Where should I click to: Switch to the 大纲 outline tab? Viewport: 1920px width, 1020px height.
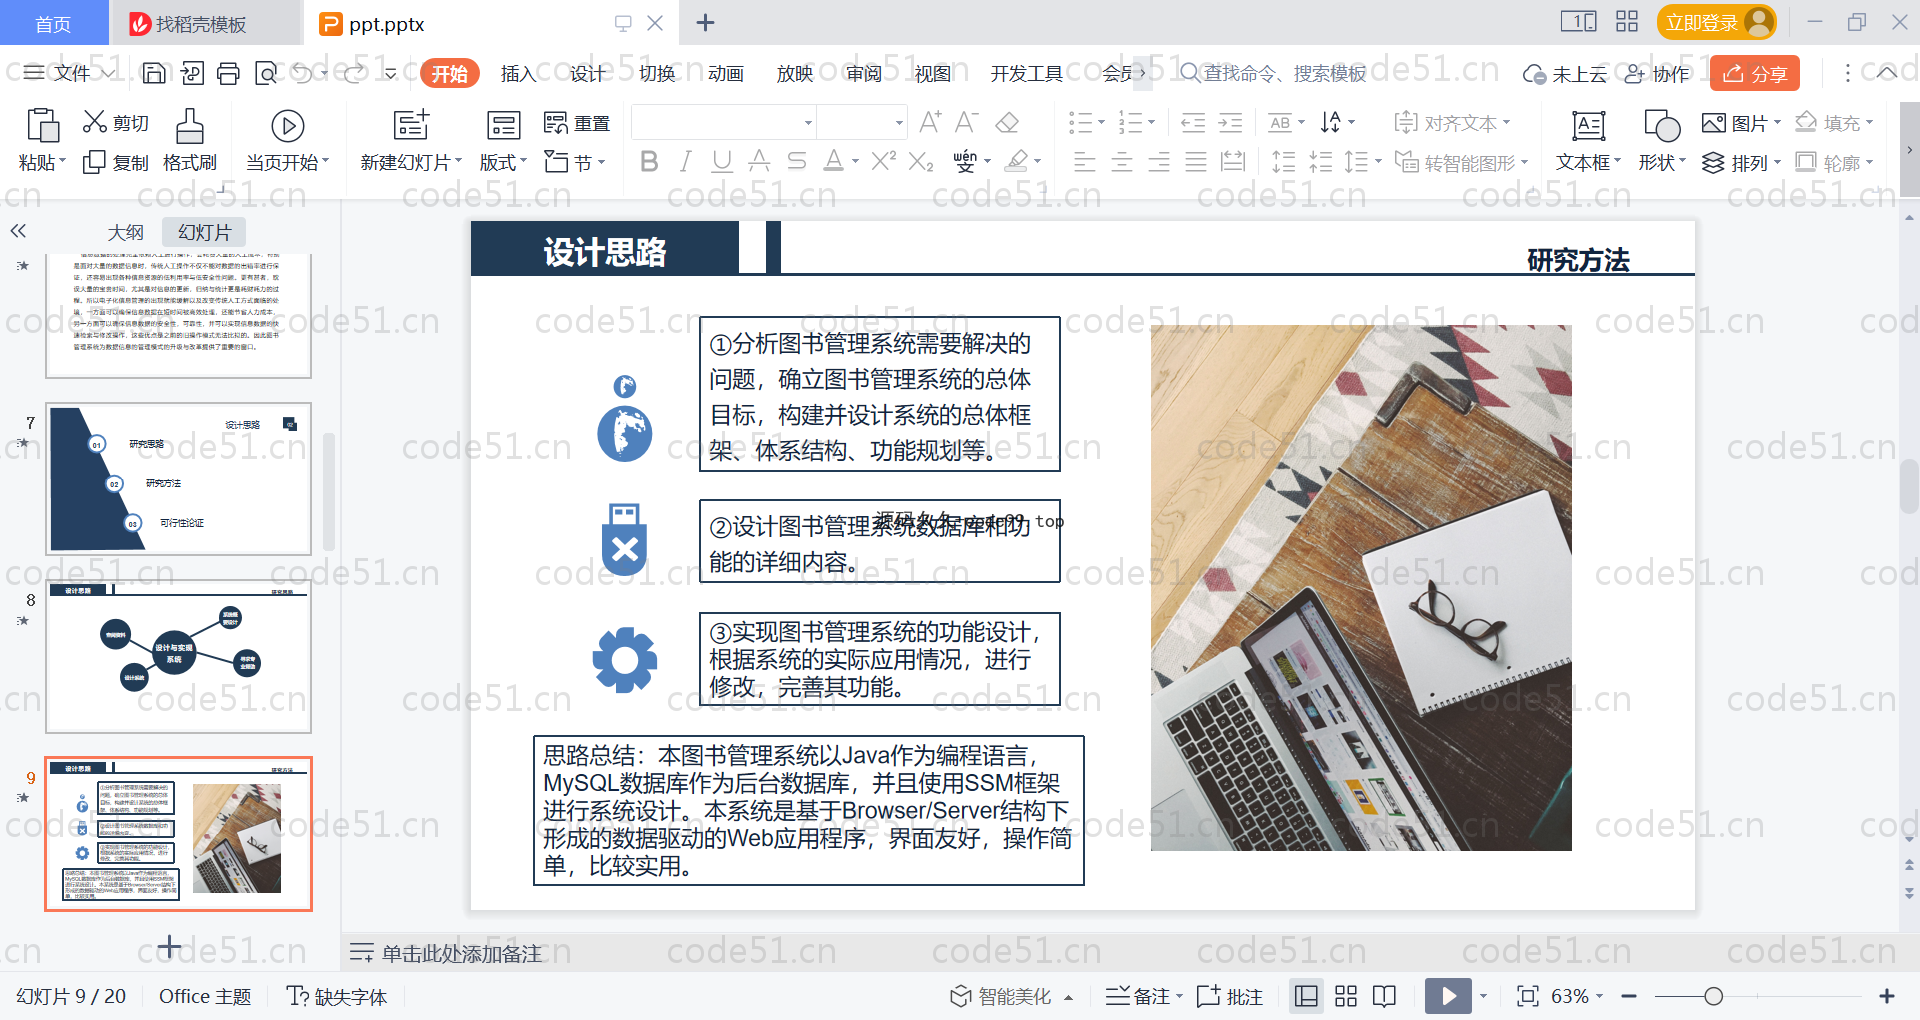[126, 232]
